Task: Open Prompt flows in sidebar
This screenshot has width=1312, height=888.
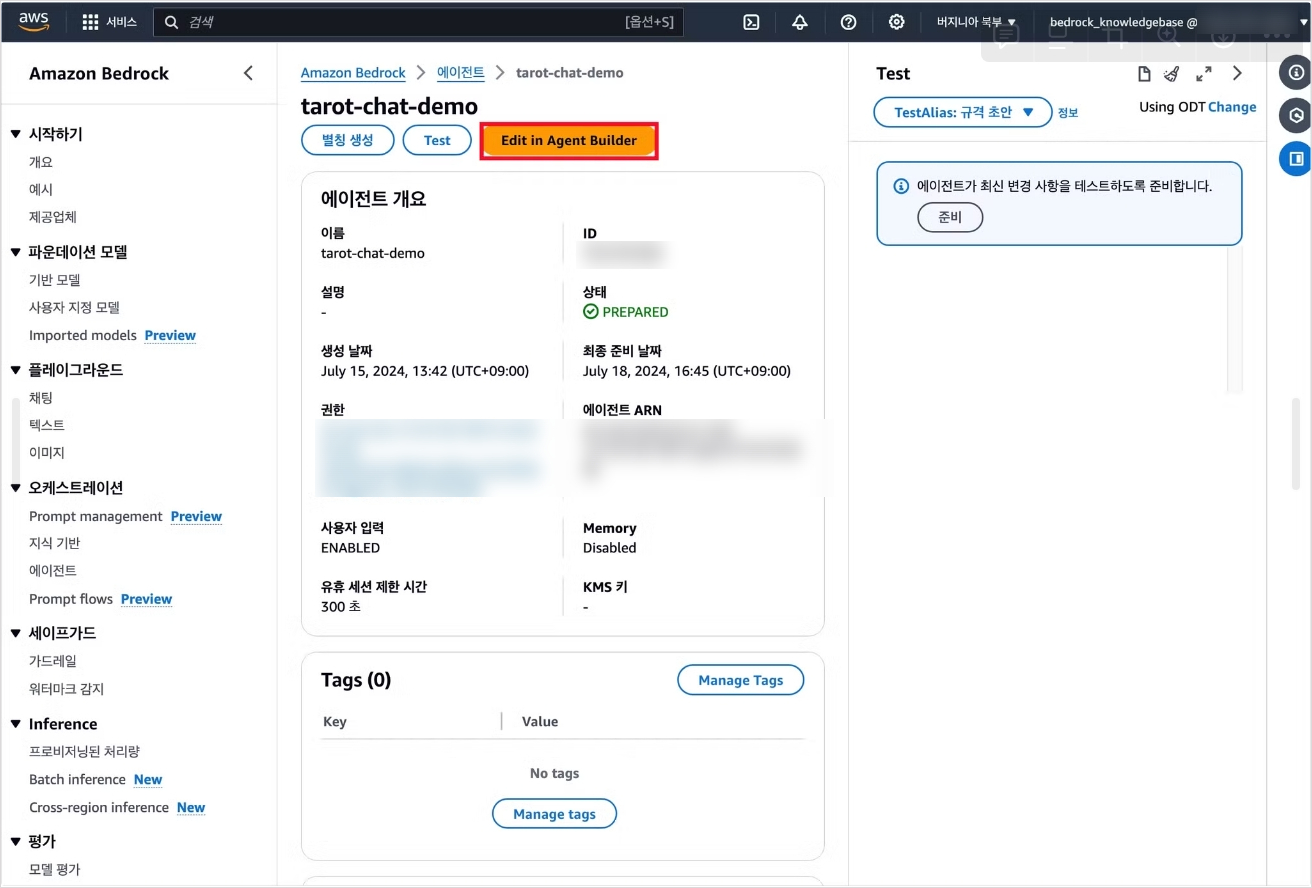Action: click(71, 599)
